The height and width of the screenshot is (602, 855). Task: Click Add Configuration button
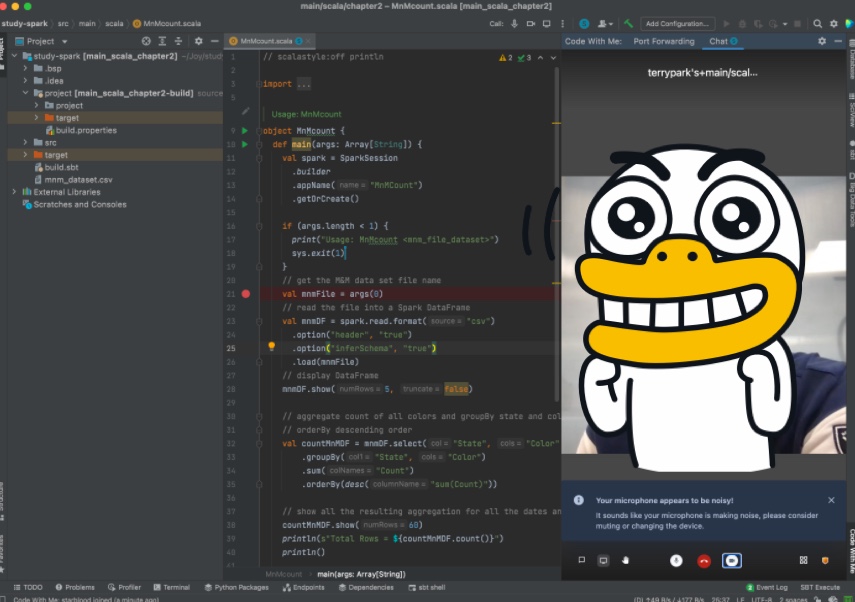pyautogui.click(x=677, y=24)
